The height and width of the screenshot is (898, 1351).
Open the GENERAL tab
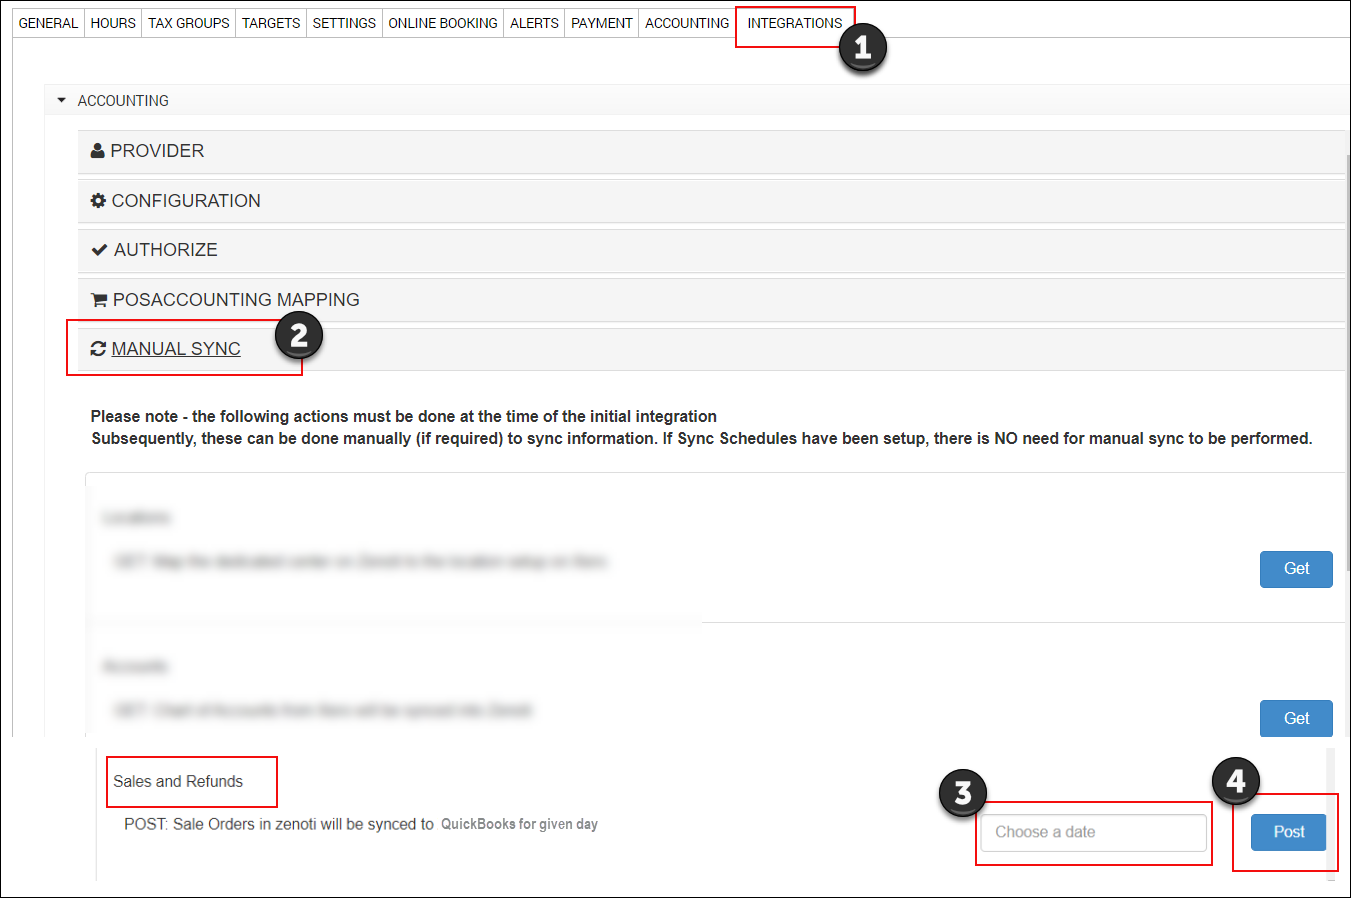click(48, 23)
